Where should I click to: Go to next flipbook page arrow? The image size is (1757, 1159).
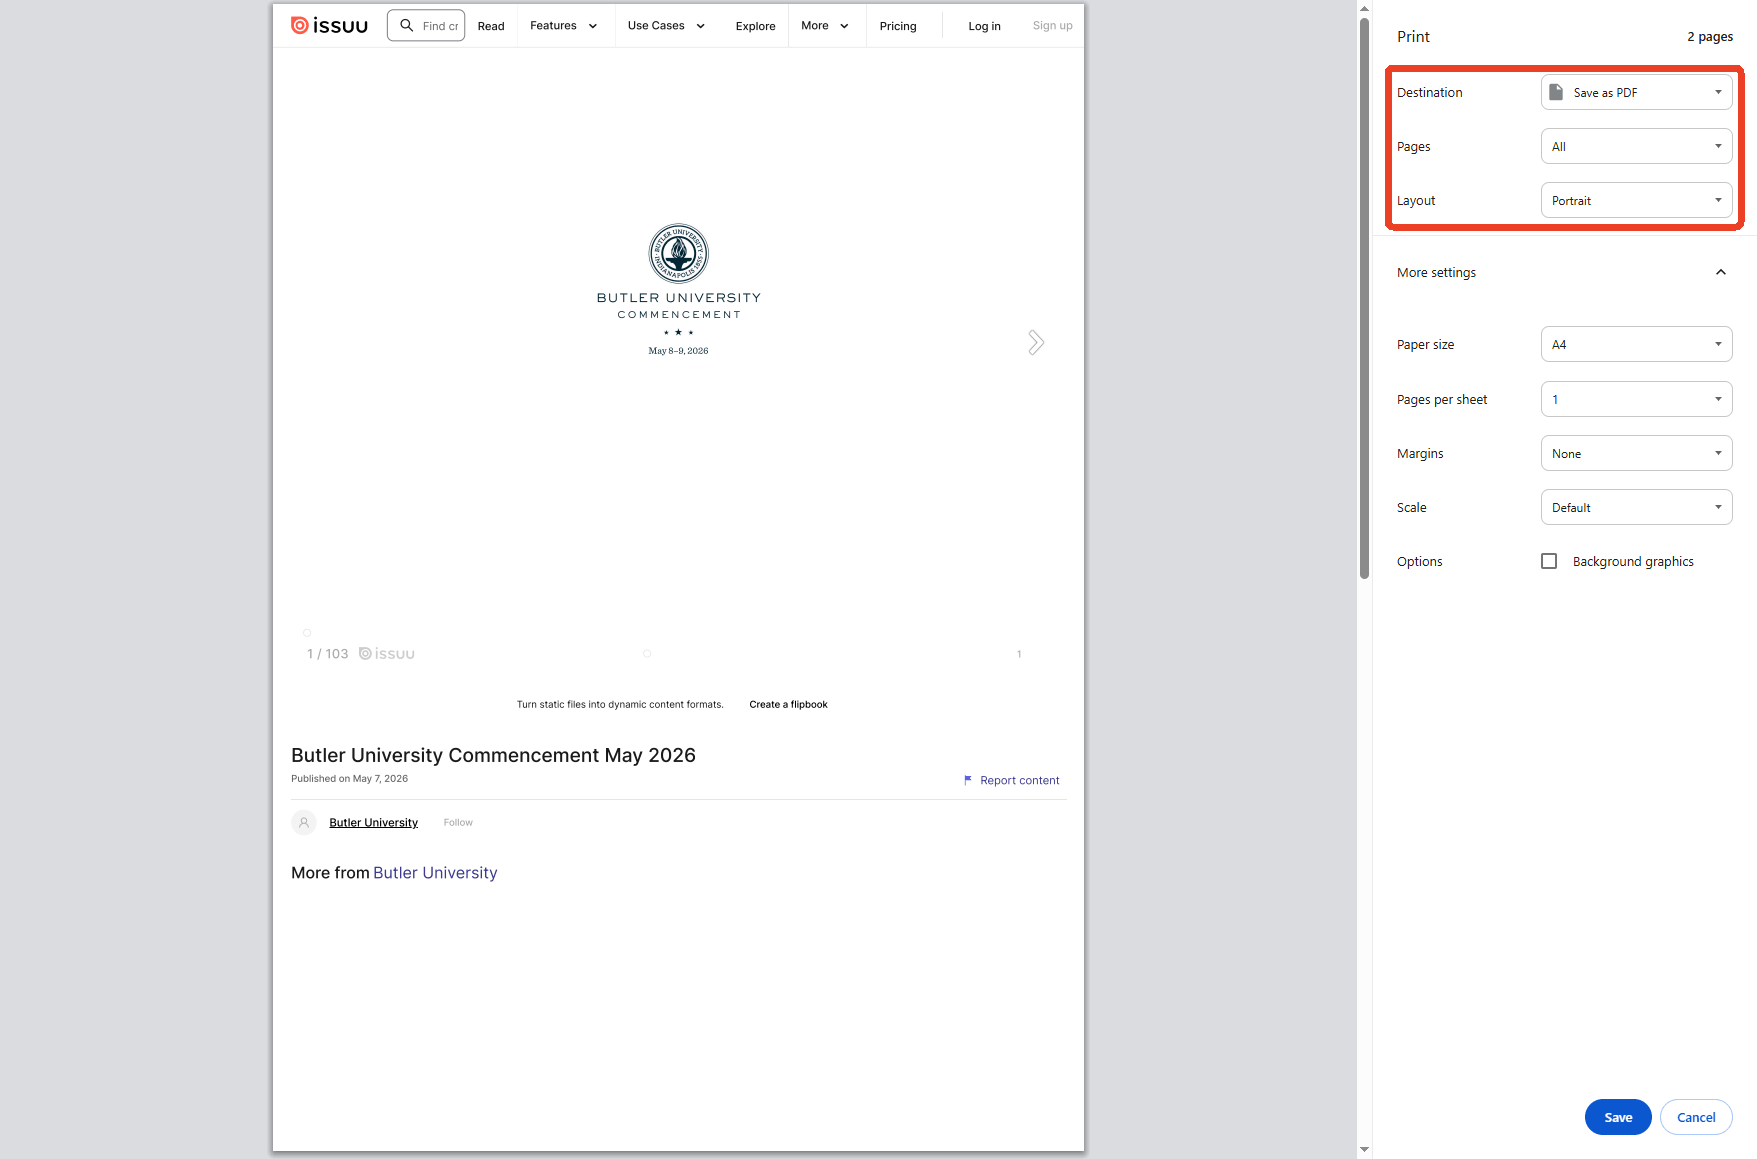[x=1036, y=343]
